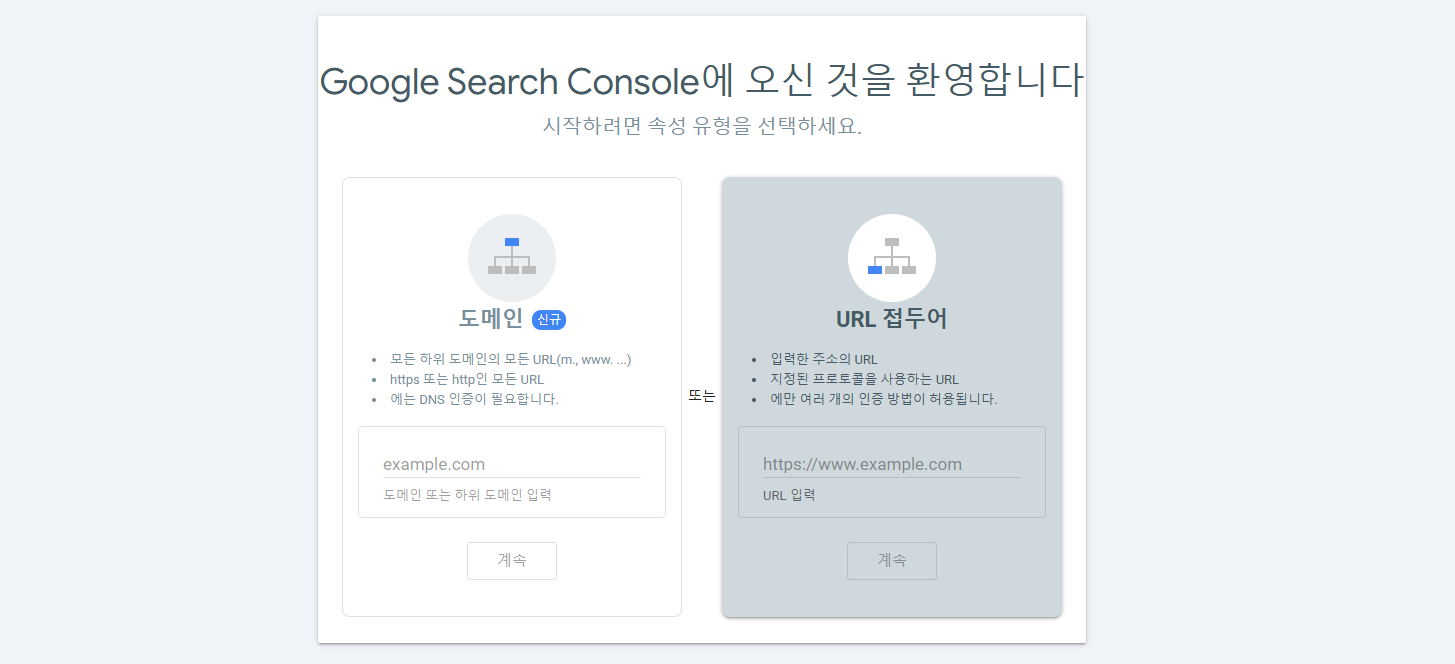Click the https 또는 http인 모든 URL bullet
The image size is (1455, 664).
(467, 379)
